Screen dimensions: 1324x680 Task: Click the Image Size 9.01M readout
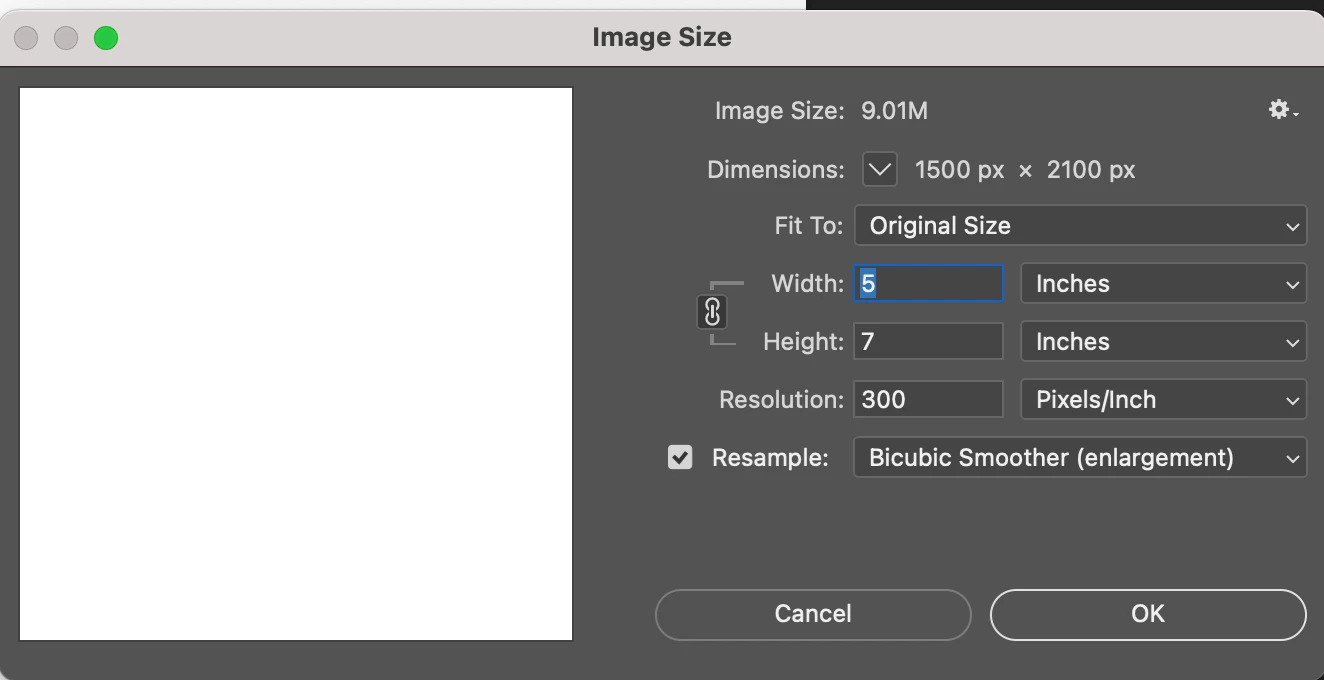[x=821, y=111]
